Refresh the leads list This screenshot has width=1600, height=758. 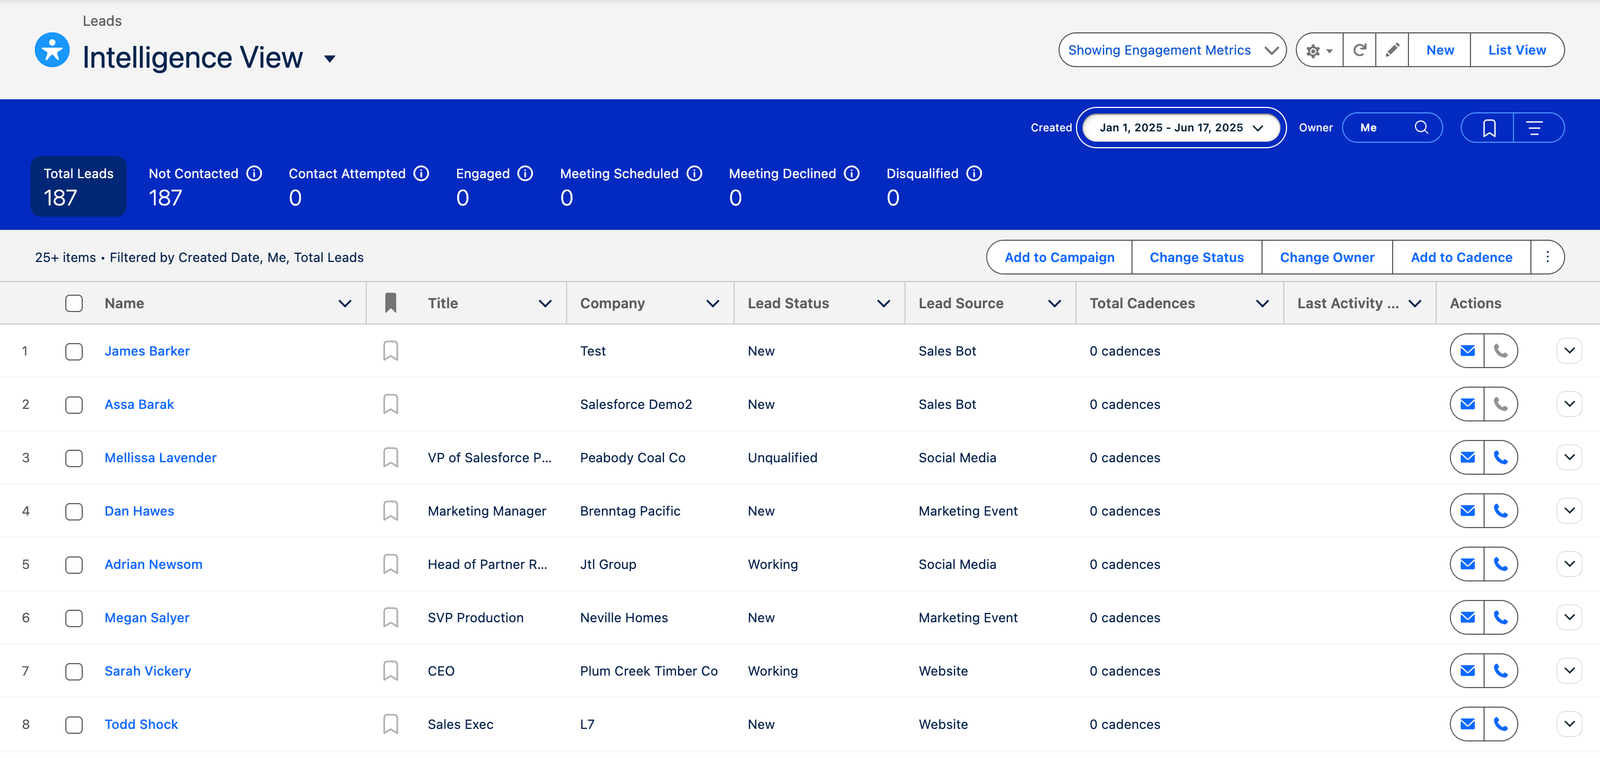point(1359,50)
